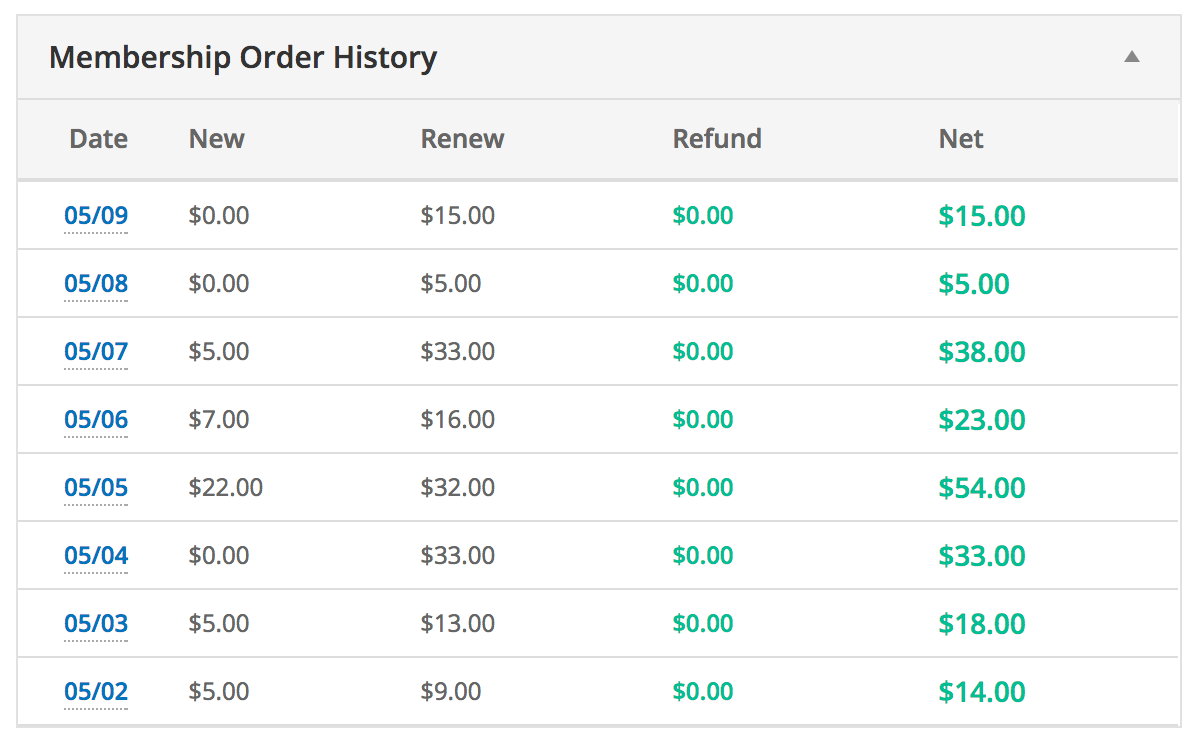The image size is (1198, 734).
Task: Click the Refund column header
Action: click(x=717, y=139)
